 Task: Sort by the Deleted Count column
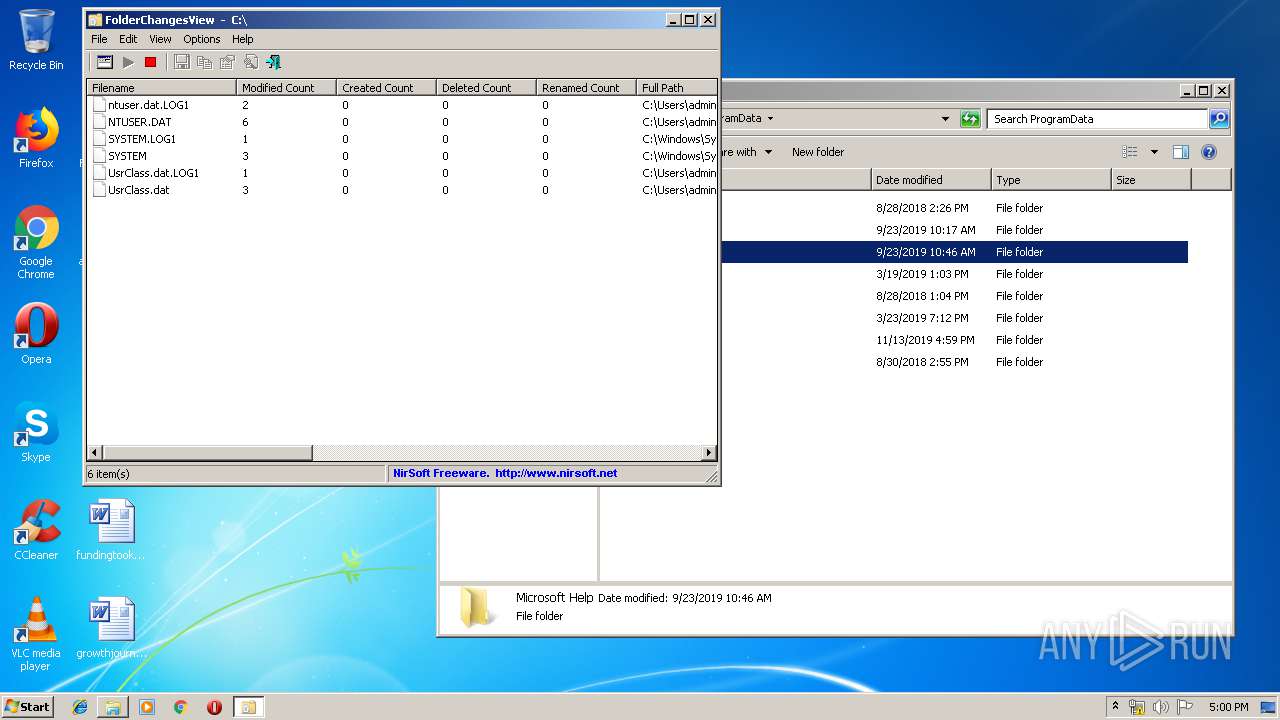487,87
